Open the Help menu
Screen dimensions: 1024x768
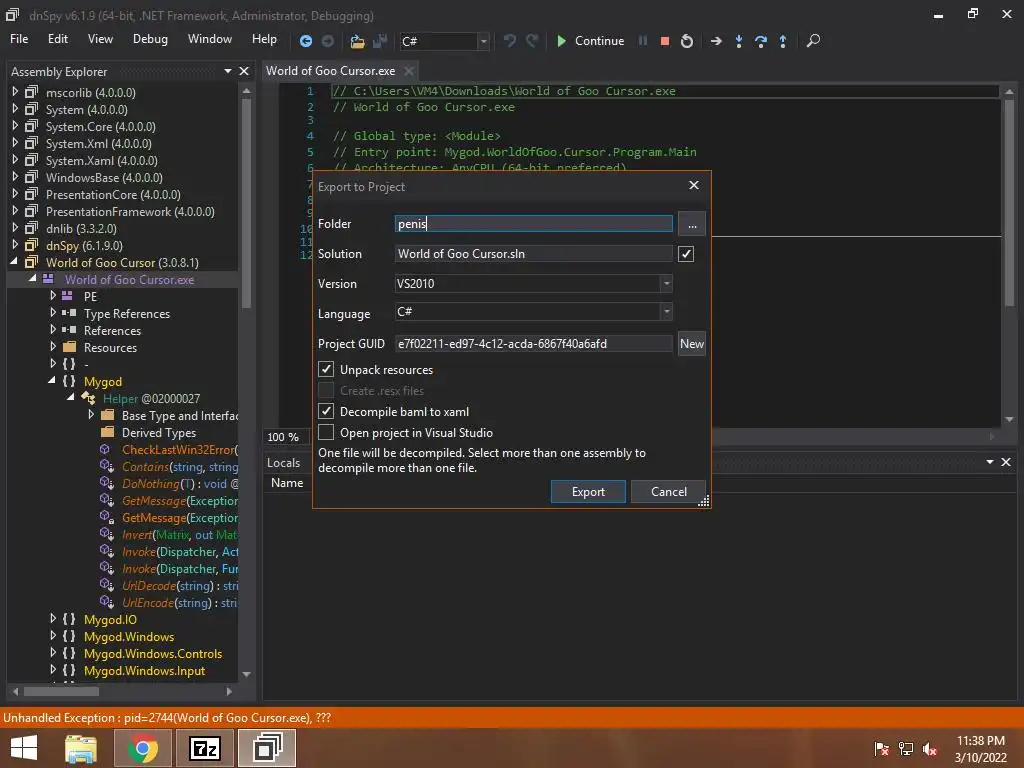[264, 39]
